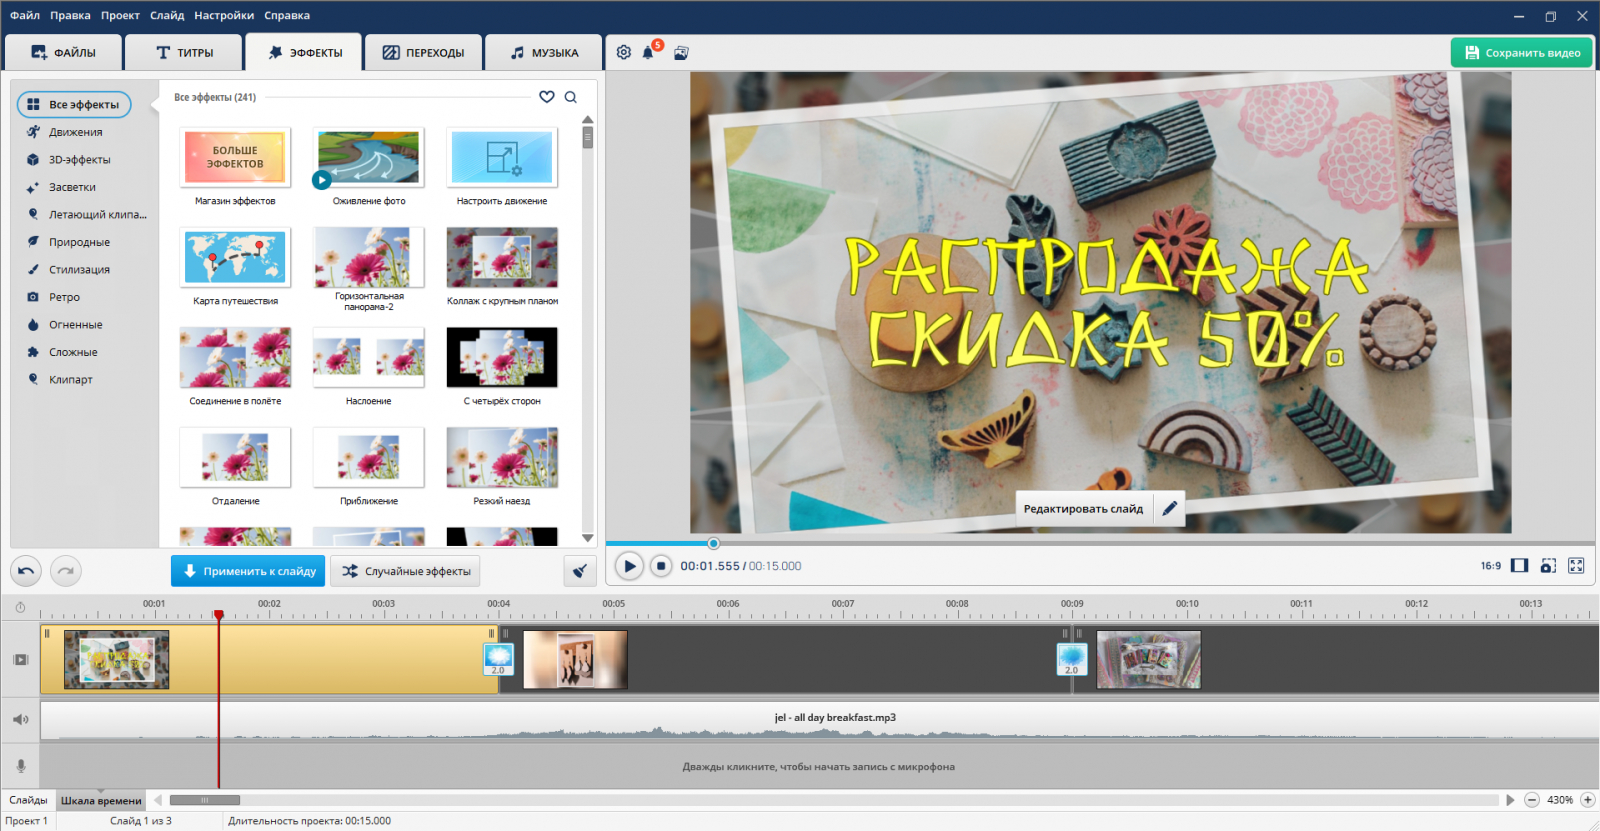Click the redo arrow button
This screenshot has width=1600, height=831.
(66, 571)
